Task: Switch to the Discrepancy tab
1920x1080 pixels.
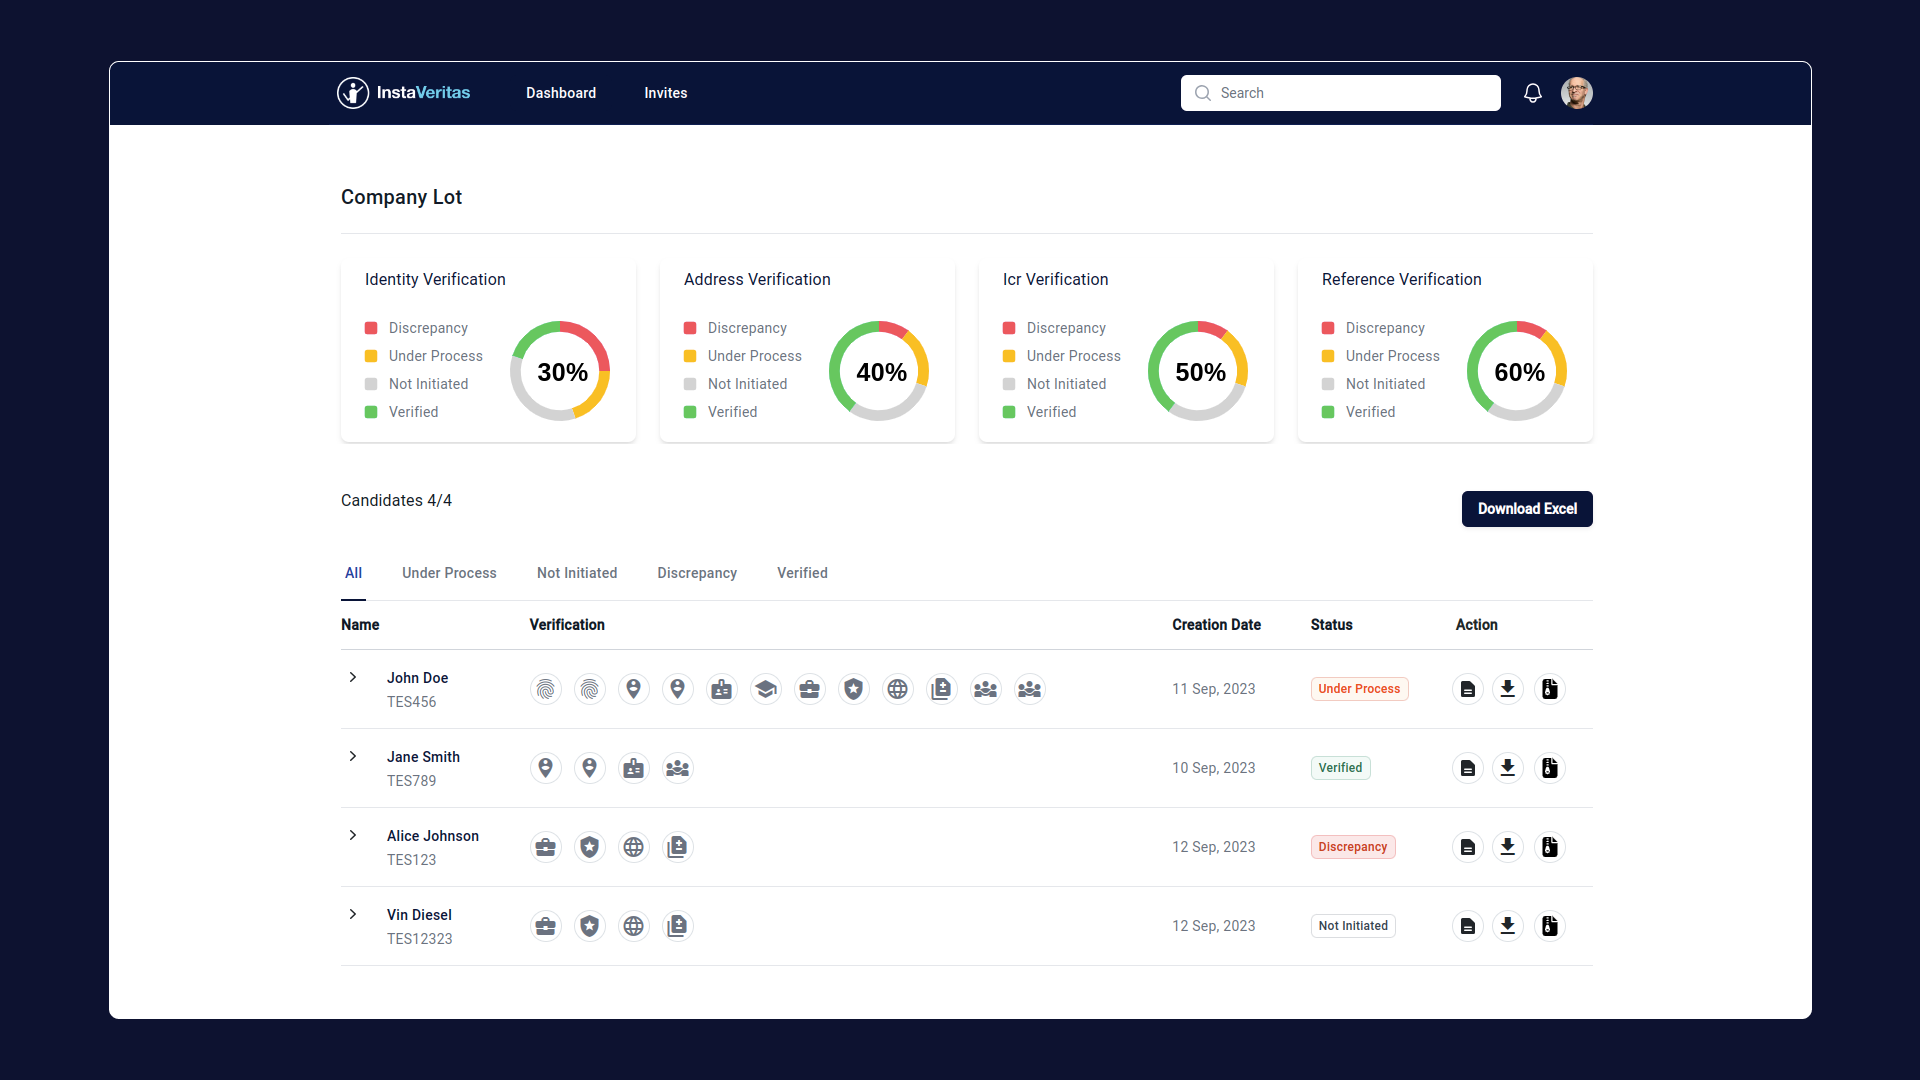Action: coord(697,573)
